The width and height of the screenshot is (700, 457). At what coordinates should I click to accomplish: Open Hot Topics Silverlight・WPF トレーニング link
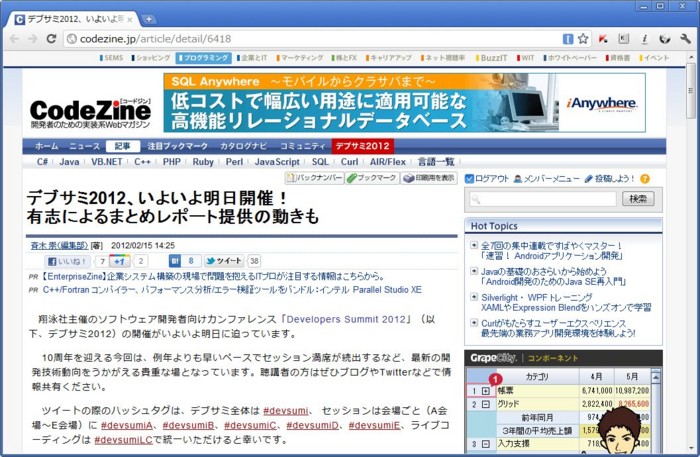tap(566, 303)
